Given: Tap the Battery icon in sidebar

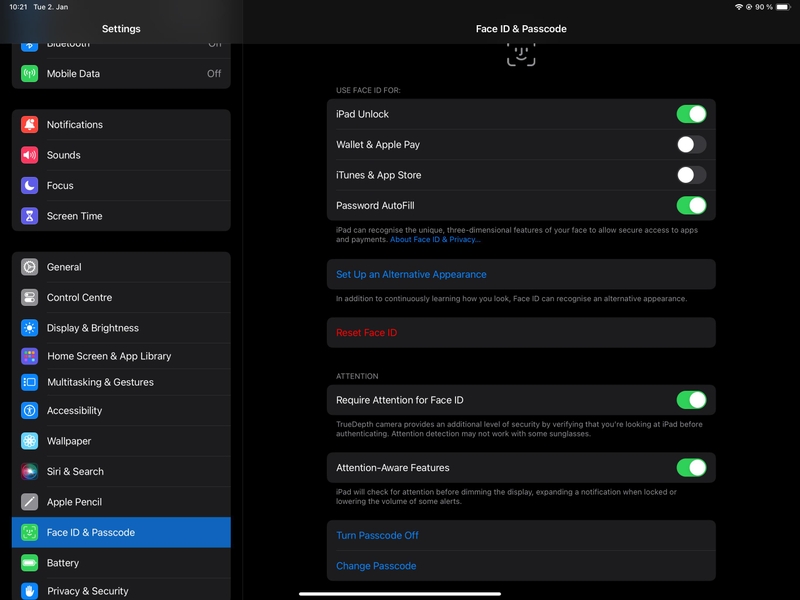Looking at the screenshot, I should 30,563.
